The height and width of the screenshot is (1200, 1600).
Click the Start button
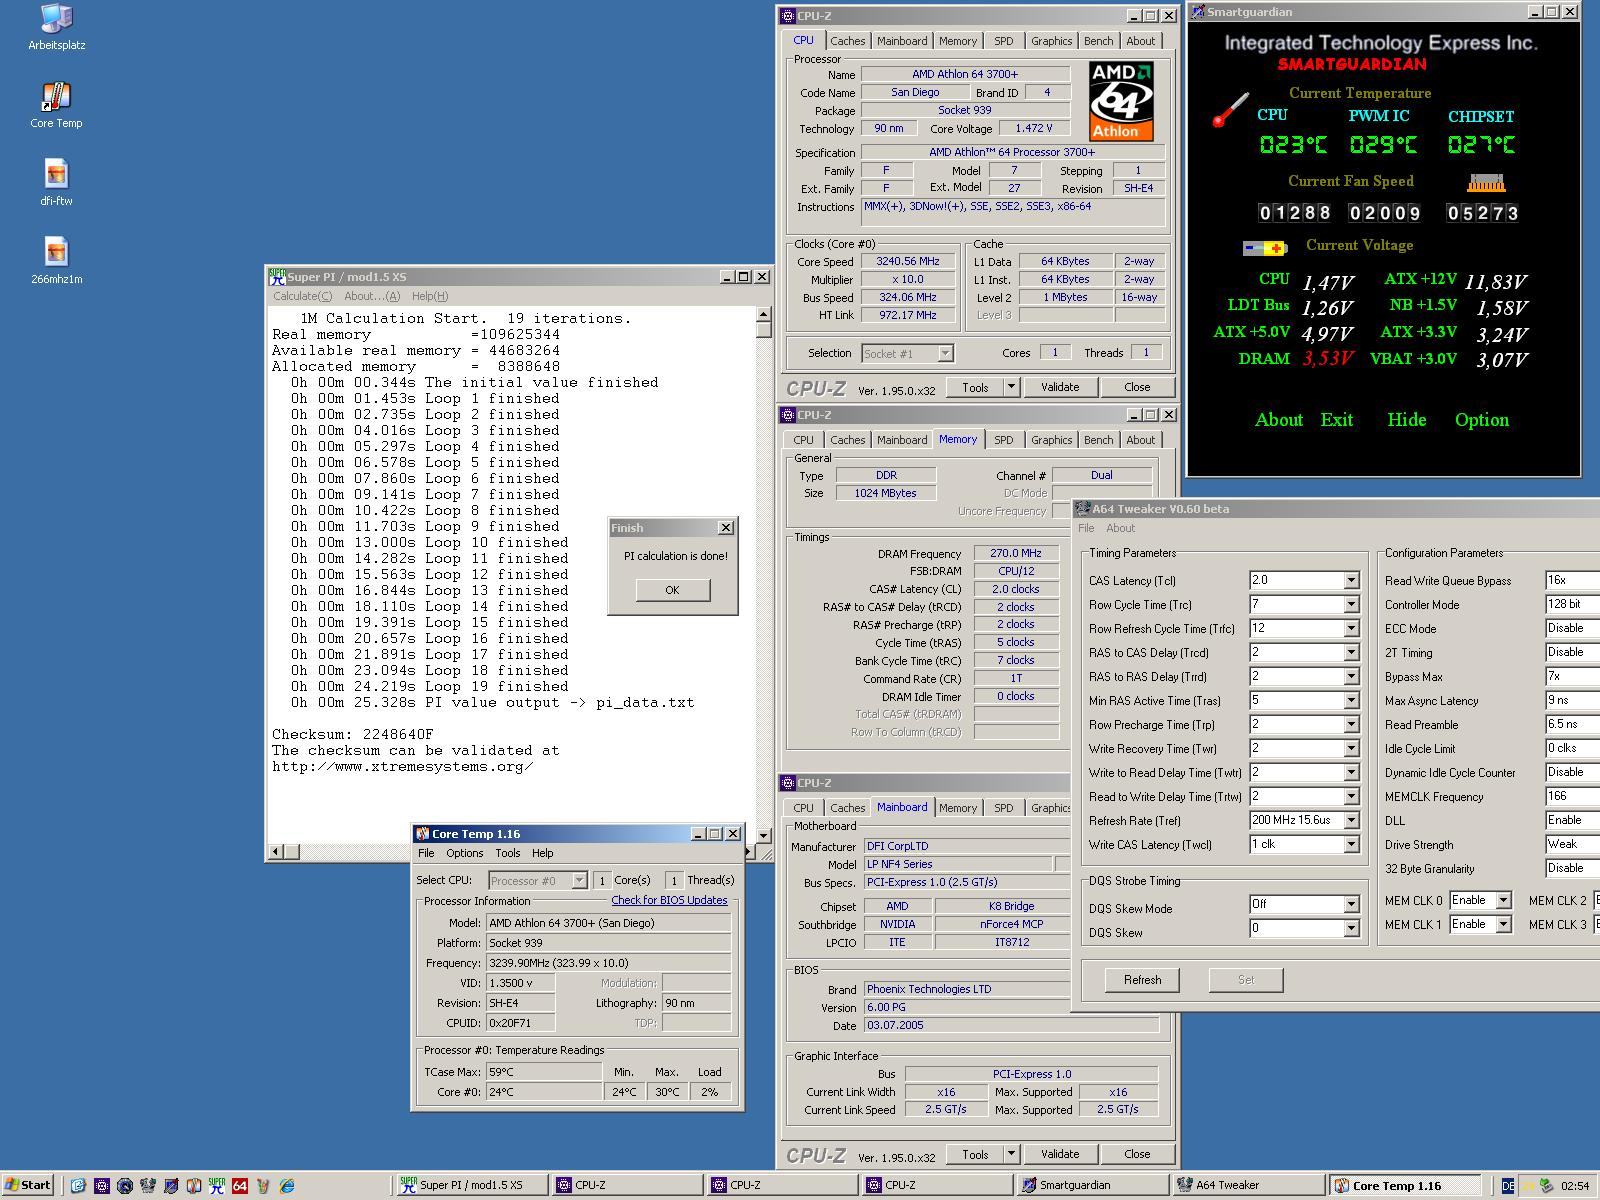(27, 1185)
